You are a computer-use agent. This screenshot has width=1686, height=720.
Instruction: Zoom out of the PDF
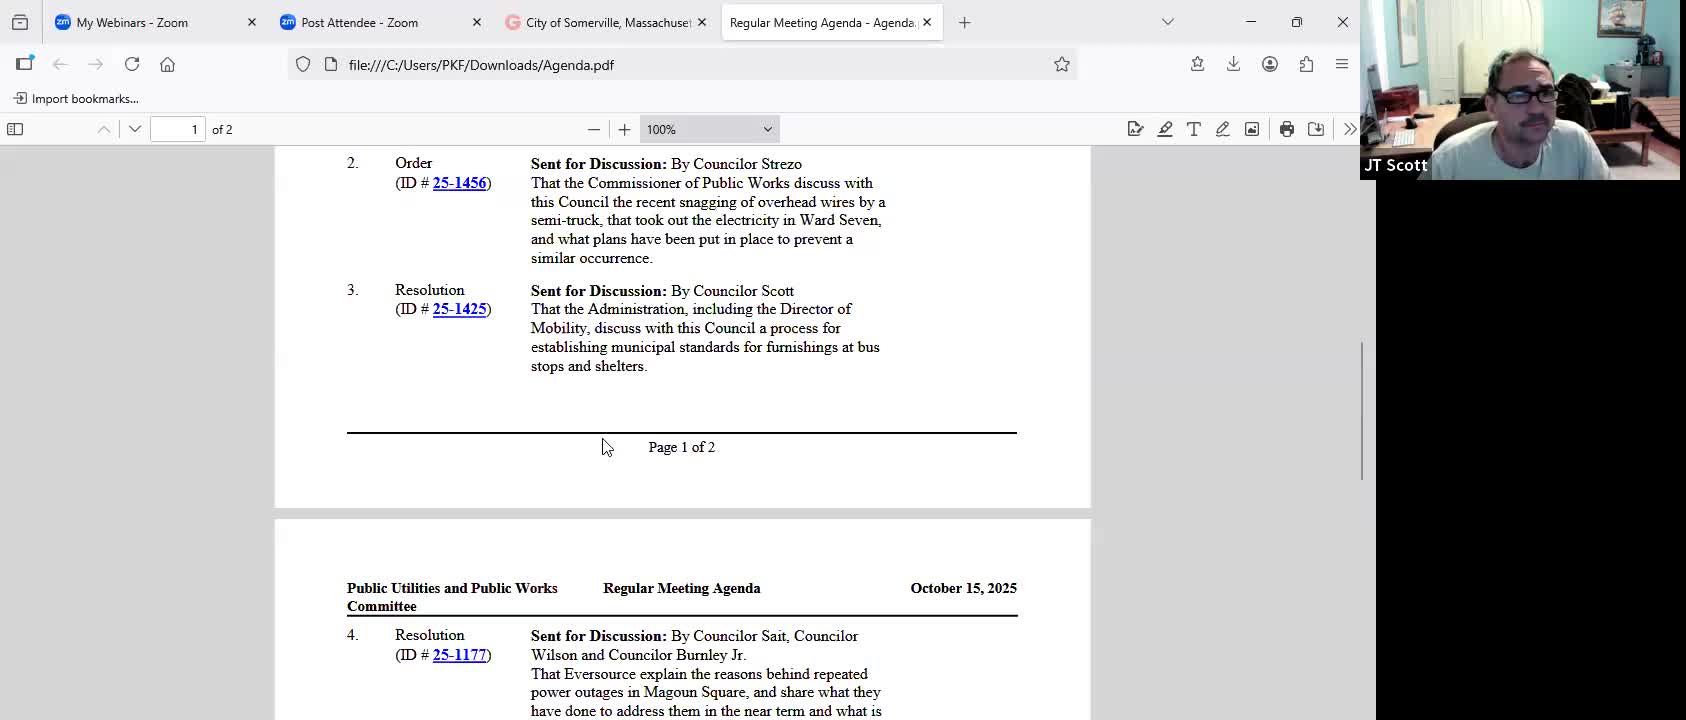coord(594,129)
